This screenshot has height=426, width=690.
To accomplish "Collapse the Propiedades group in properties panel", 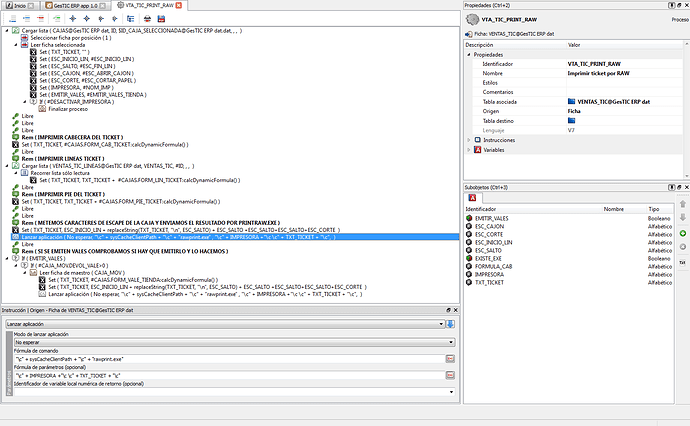I will (x=469, y=55).
